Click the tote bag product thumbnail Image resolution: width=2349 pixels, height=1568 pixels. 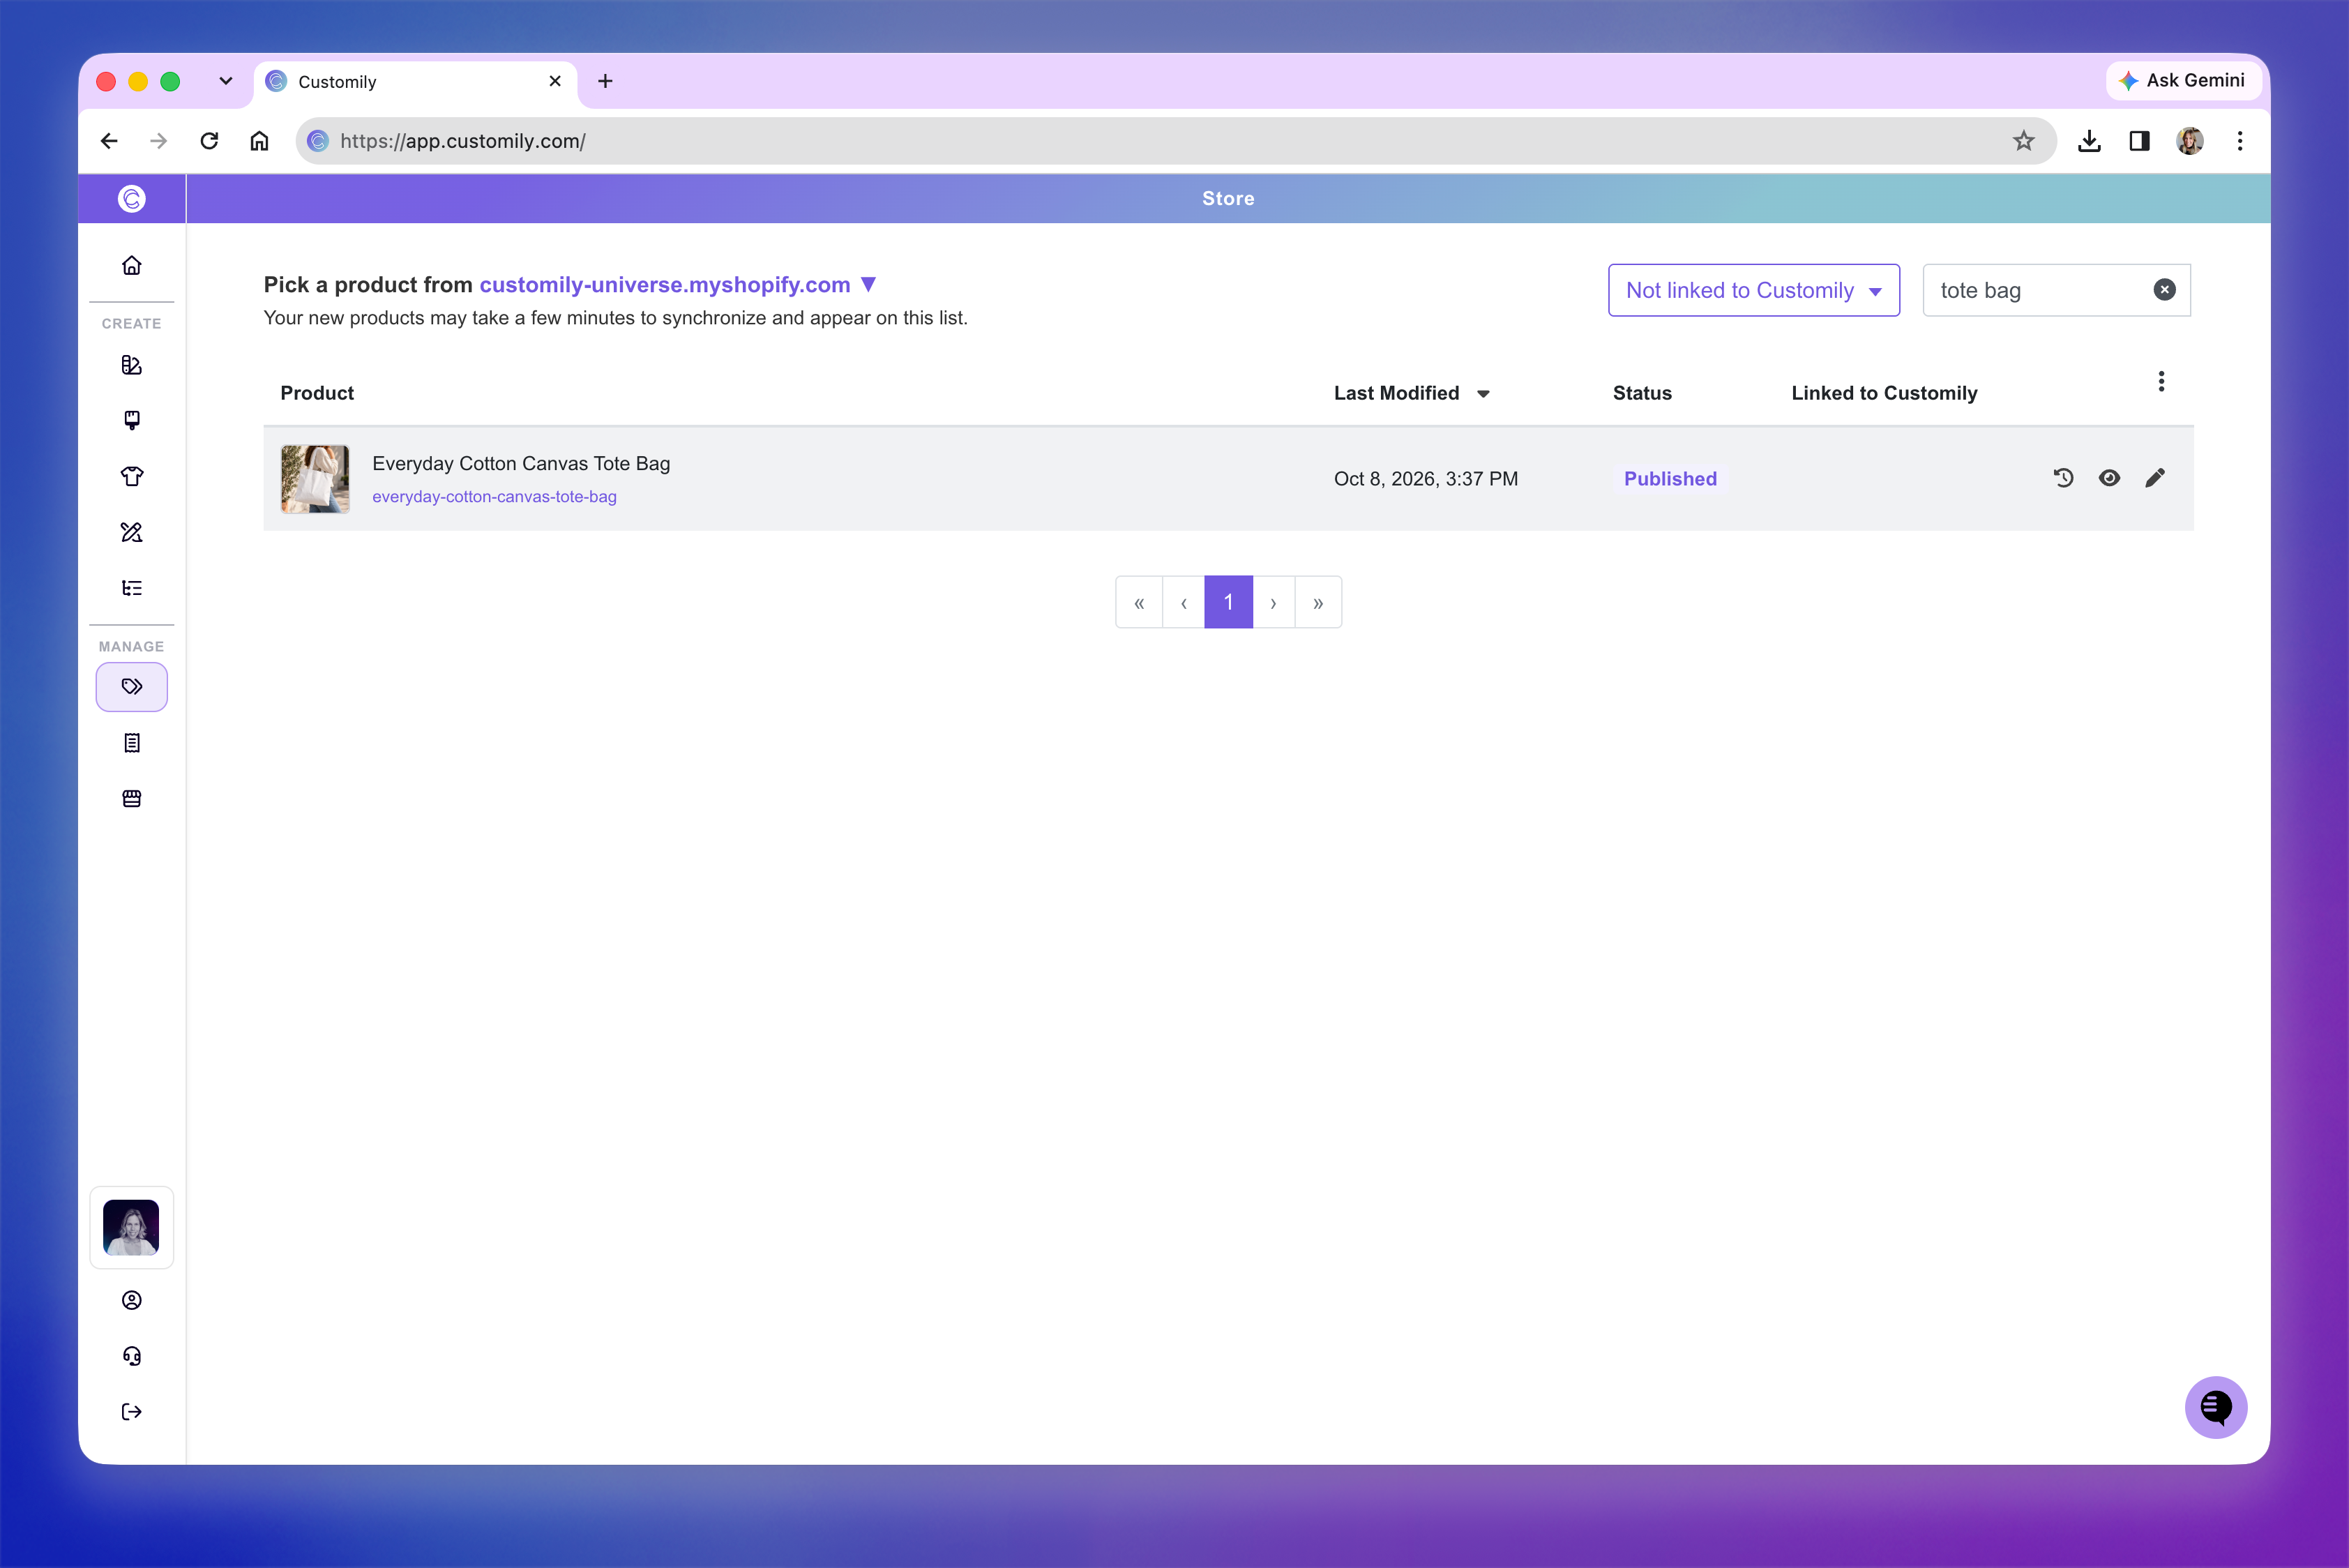315,479
